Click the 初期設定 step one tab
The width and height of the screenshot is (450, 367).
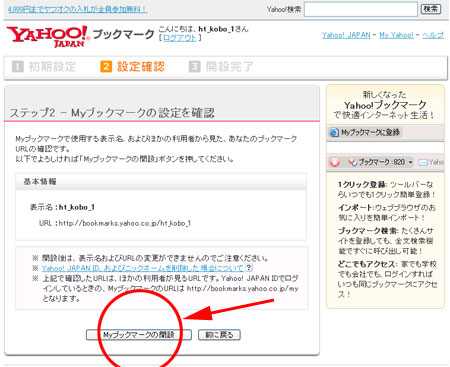tap(44, 67)
